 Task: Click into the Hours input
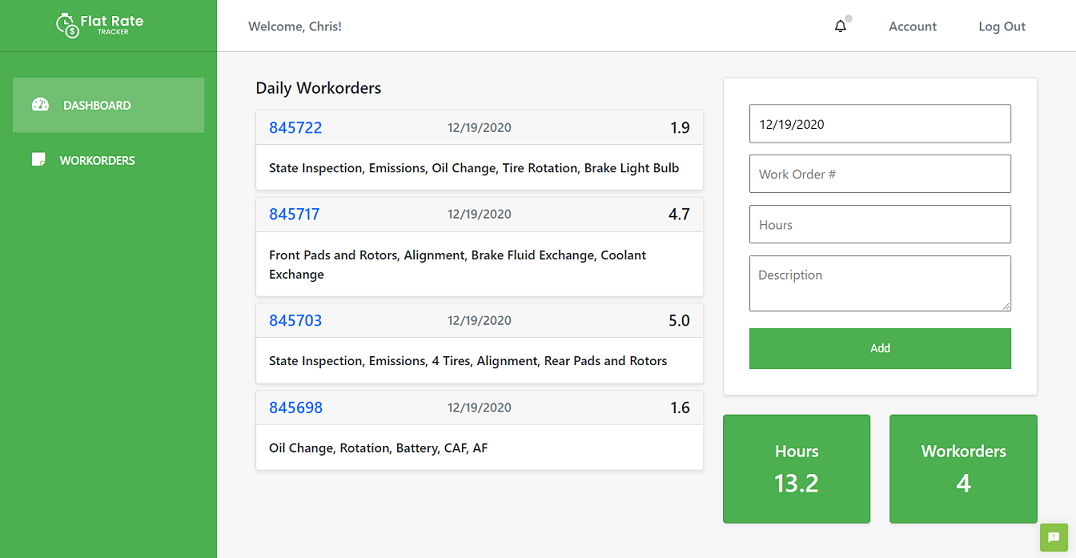pos(879,225)
